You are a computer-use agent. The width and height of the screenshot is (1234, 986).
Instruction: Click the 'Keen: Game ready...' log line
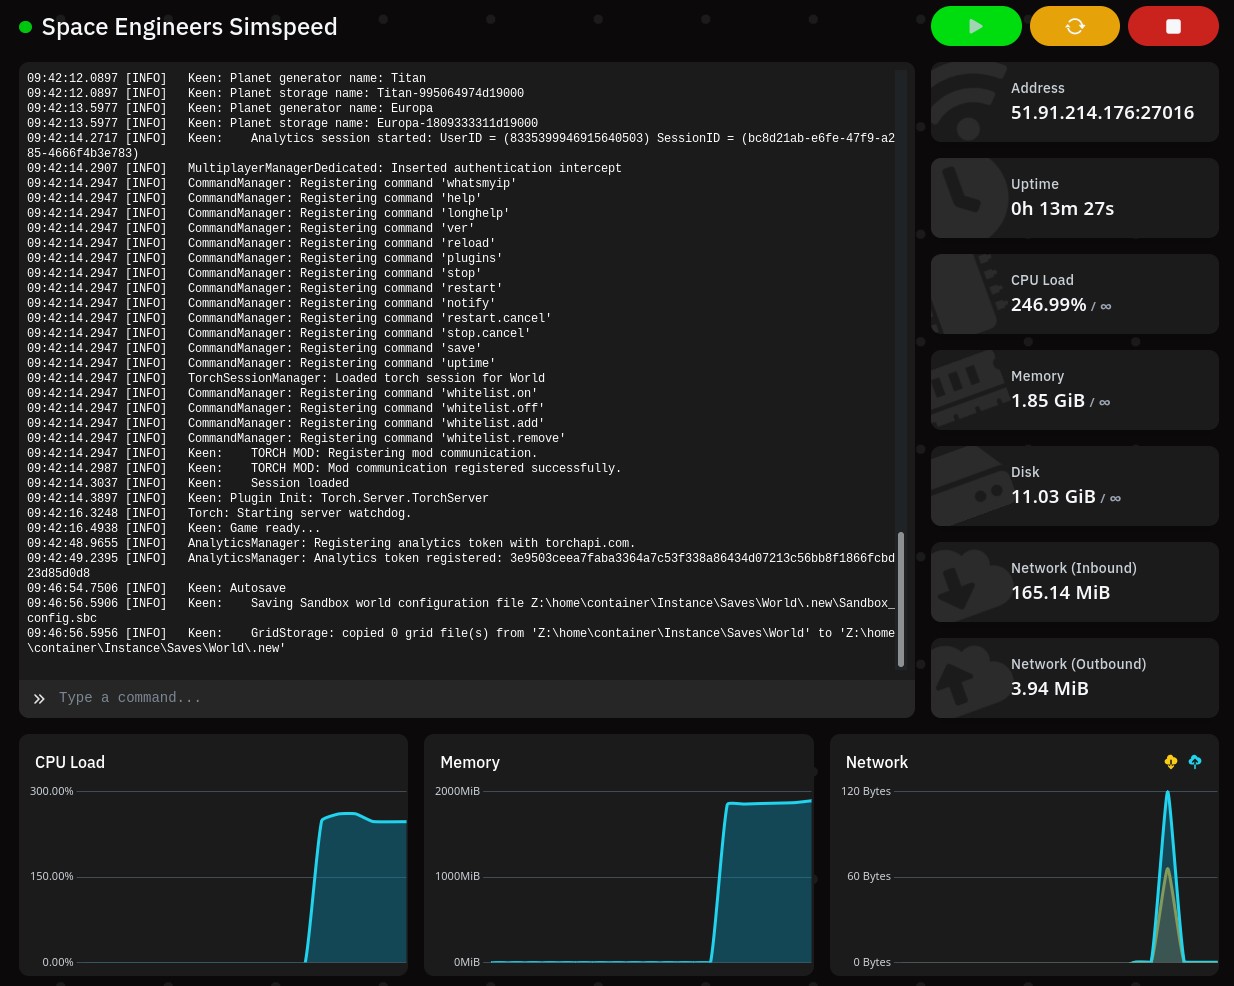coord(174,528)
